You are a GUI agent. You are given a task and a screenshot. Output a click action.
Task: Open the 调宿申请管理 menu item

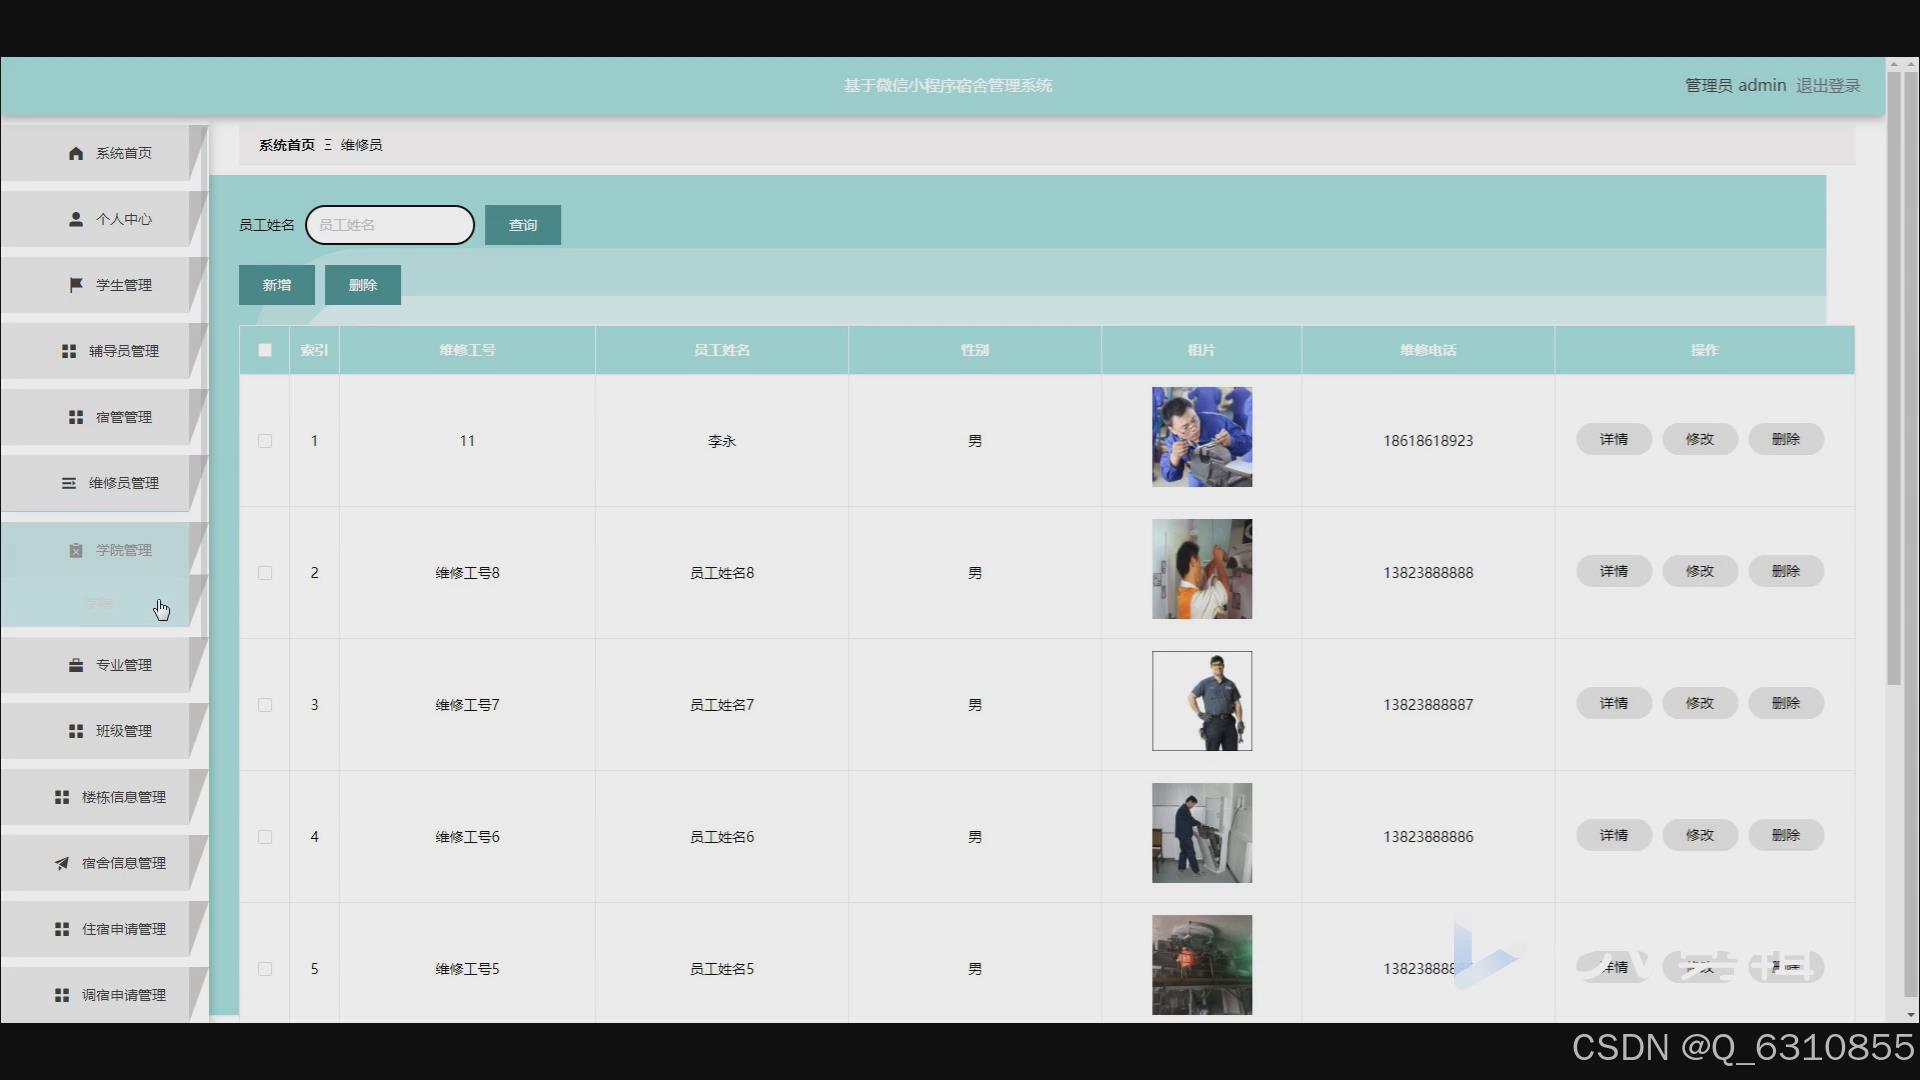[123, 995]
